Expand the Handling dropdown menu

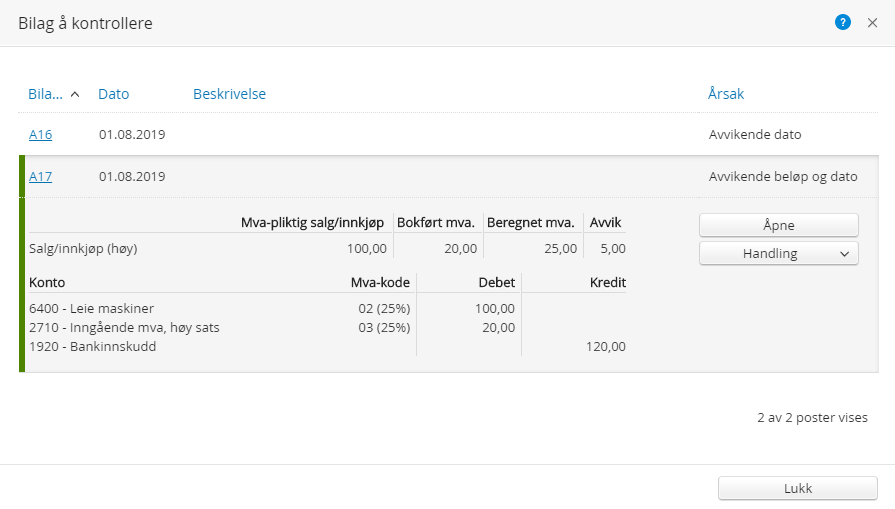778,254
